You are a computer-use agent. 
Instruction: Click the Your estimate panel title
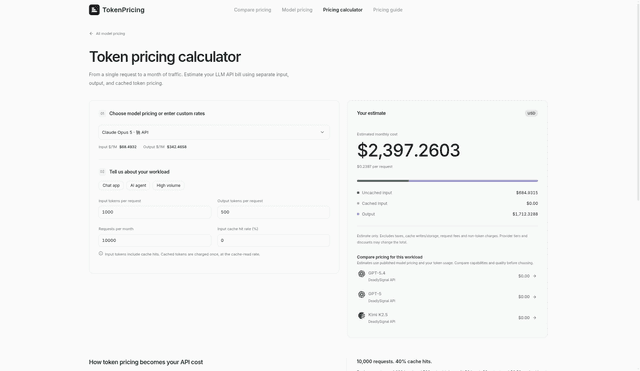pyautogui.click(x=371, y=113)
